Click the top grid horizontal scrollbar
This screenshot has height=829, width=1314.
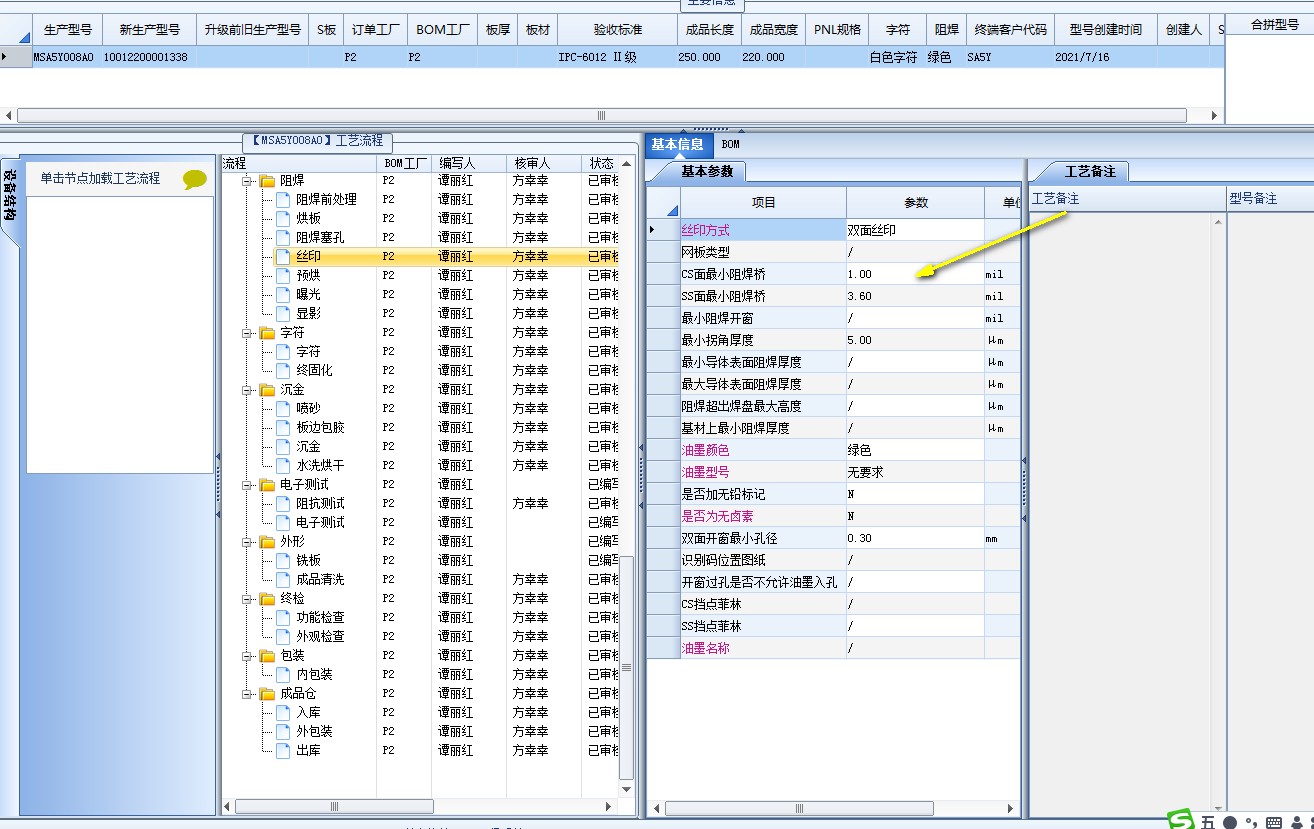[602, 115]
